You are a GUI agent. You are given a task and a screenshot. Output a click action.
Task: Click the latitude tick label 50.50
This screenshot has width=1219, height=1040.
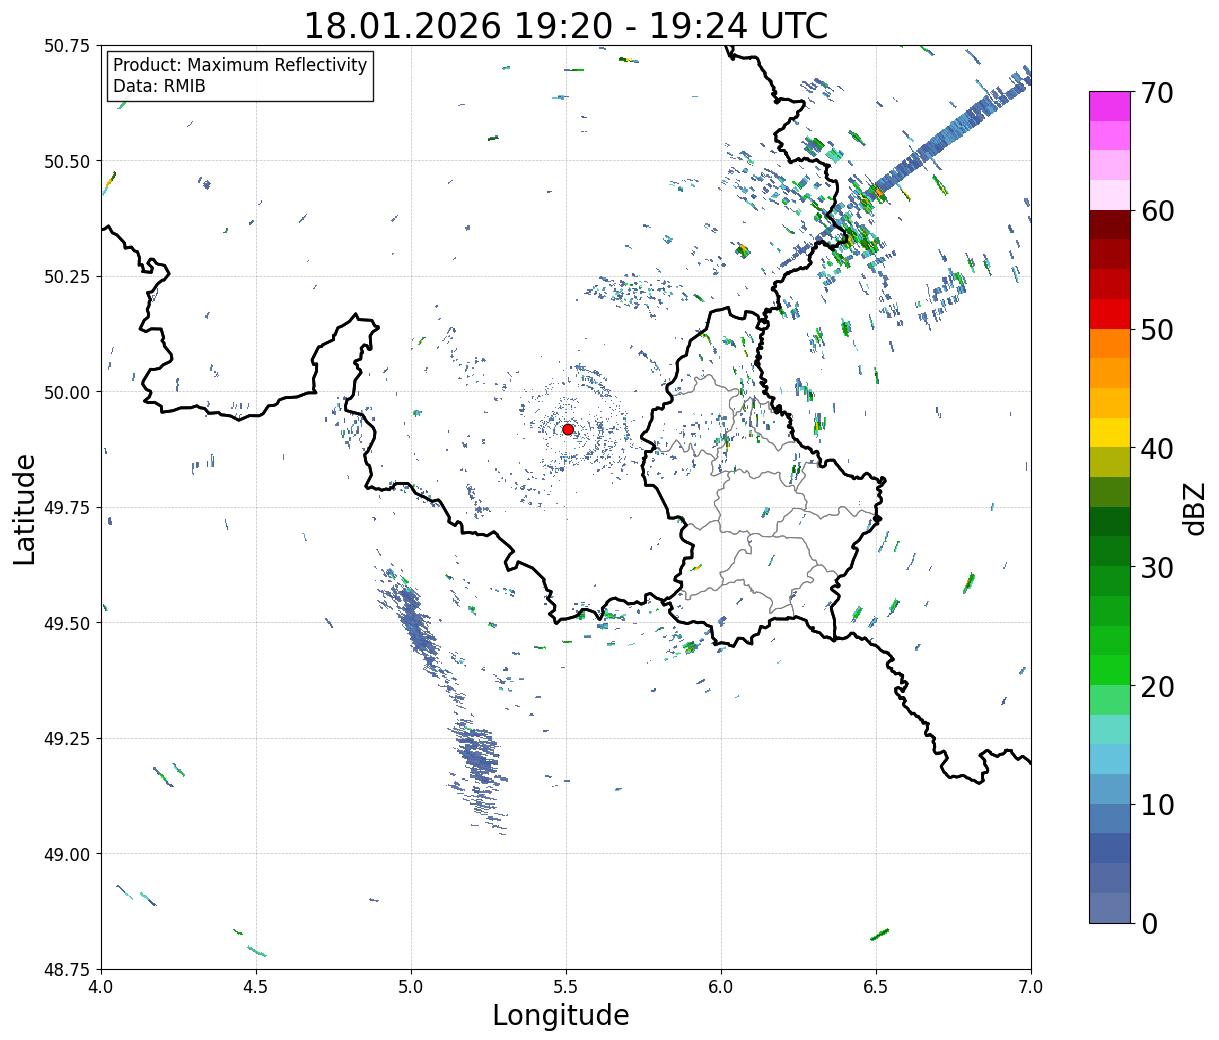(67, 161)
